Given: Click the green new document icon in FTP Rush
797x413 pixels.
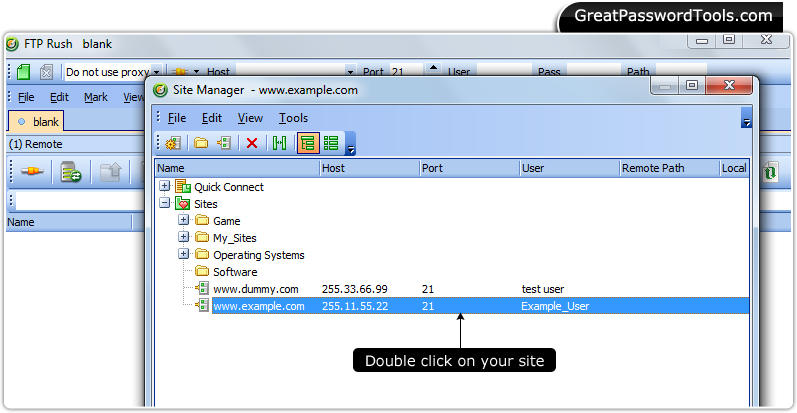Looking at the screenshot, I should click(23, 72).
